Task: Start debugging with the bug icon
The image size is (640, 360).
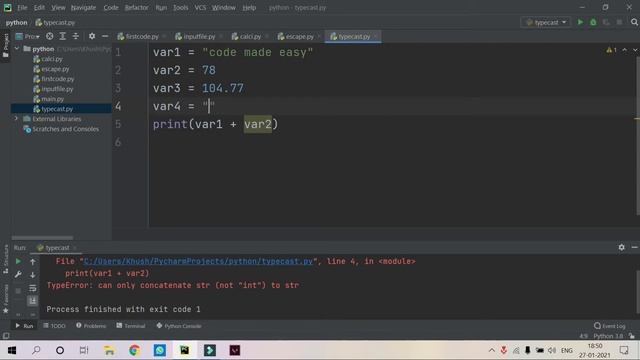Action: tap(593, 22)
